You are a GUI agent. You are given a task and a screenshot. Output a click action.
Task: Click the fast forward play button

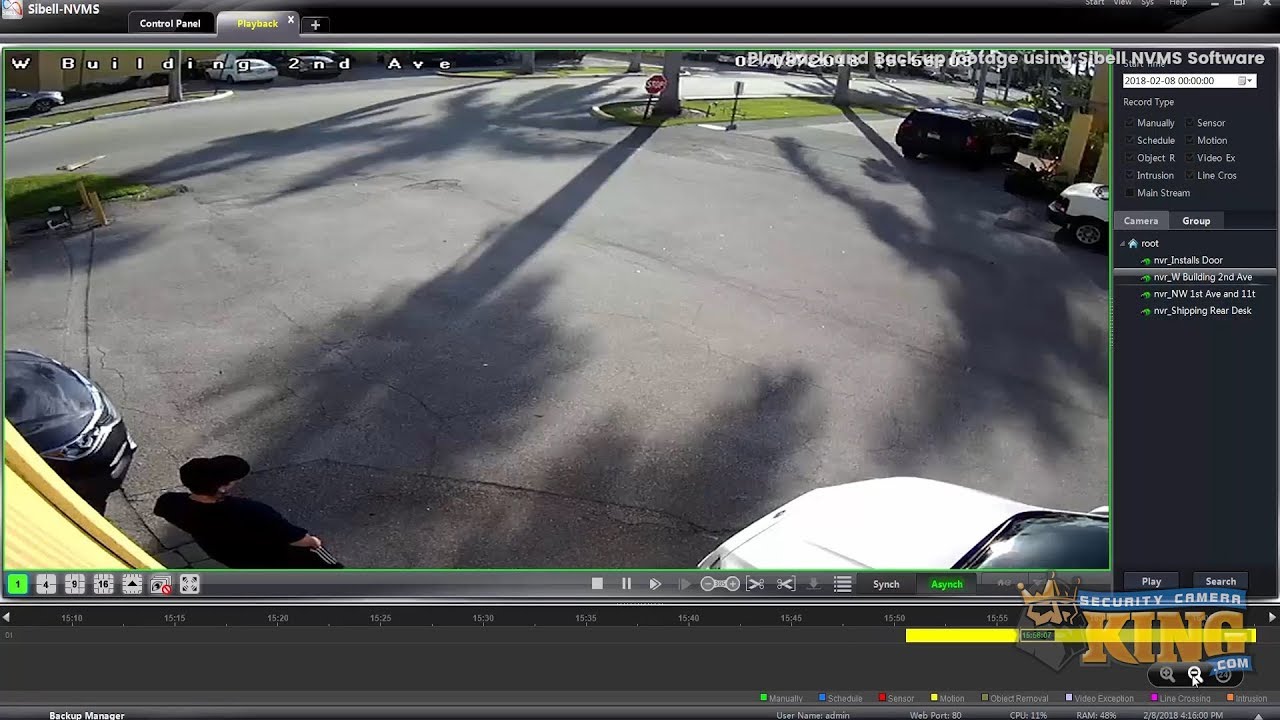click(x=655, y=584)
